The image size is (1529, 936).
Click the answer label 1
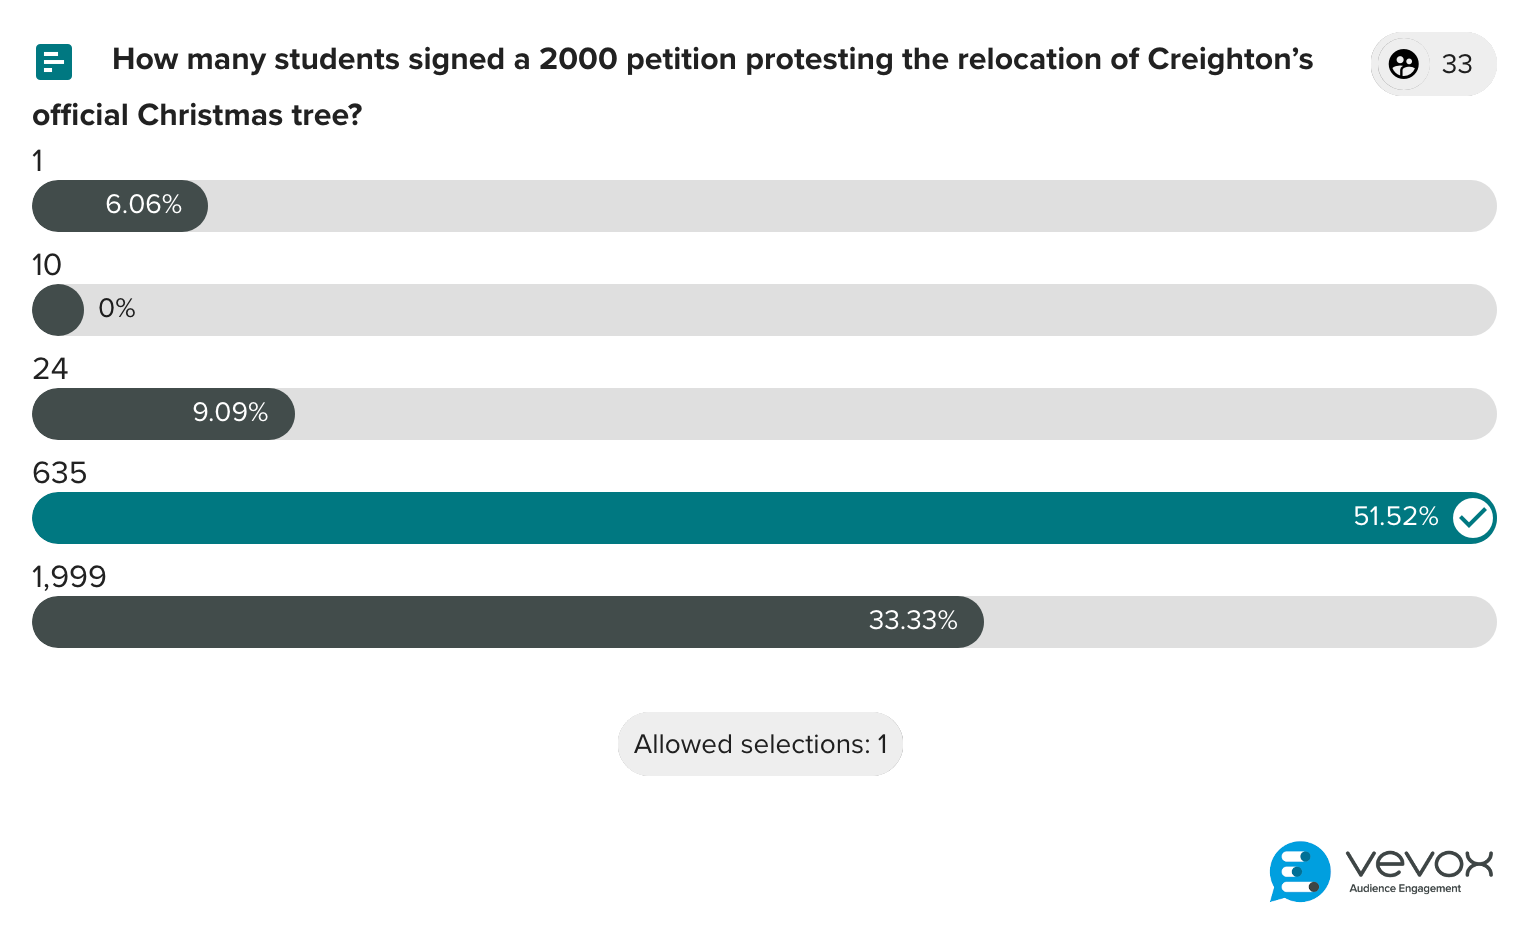38,161
